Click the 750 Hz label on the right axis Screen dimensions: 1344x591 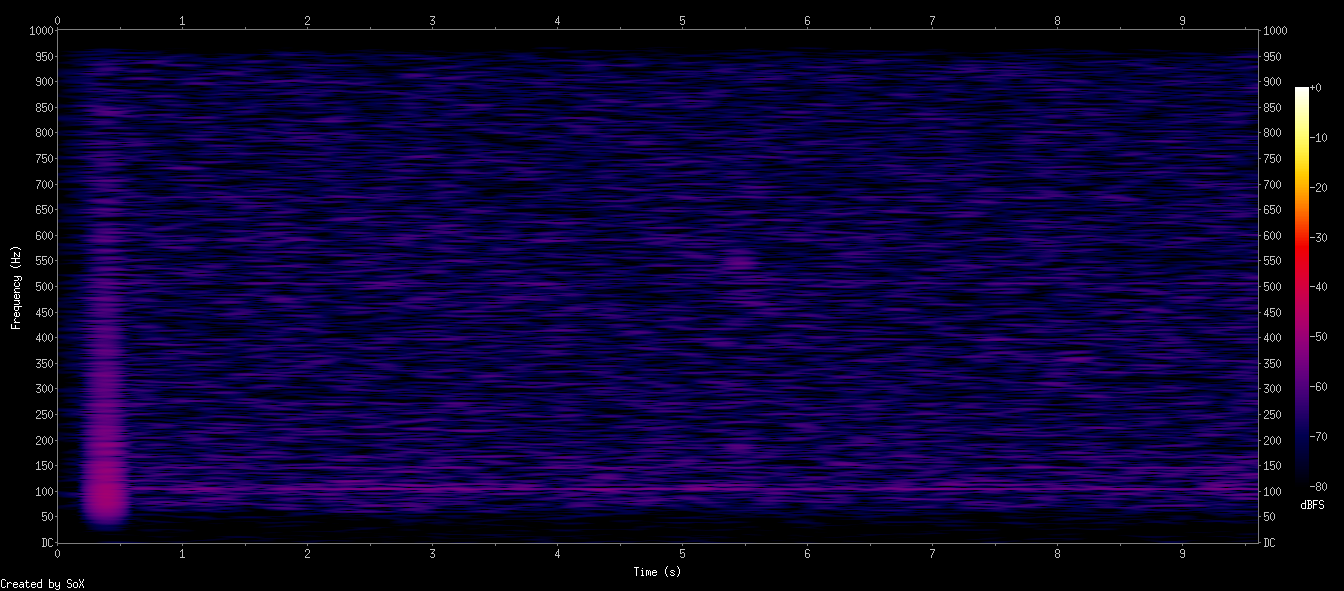[1270, 158]
